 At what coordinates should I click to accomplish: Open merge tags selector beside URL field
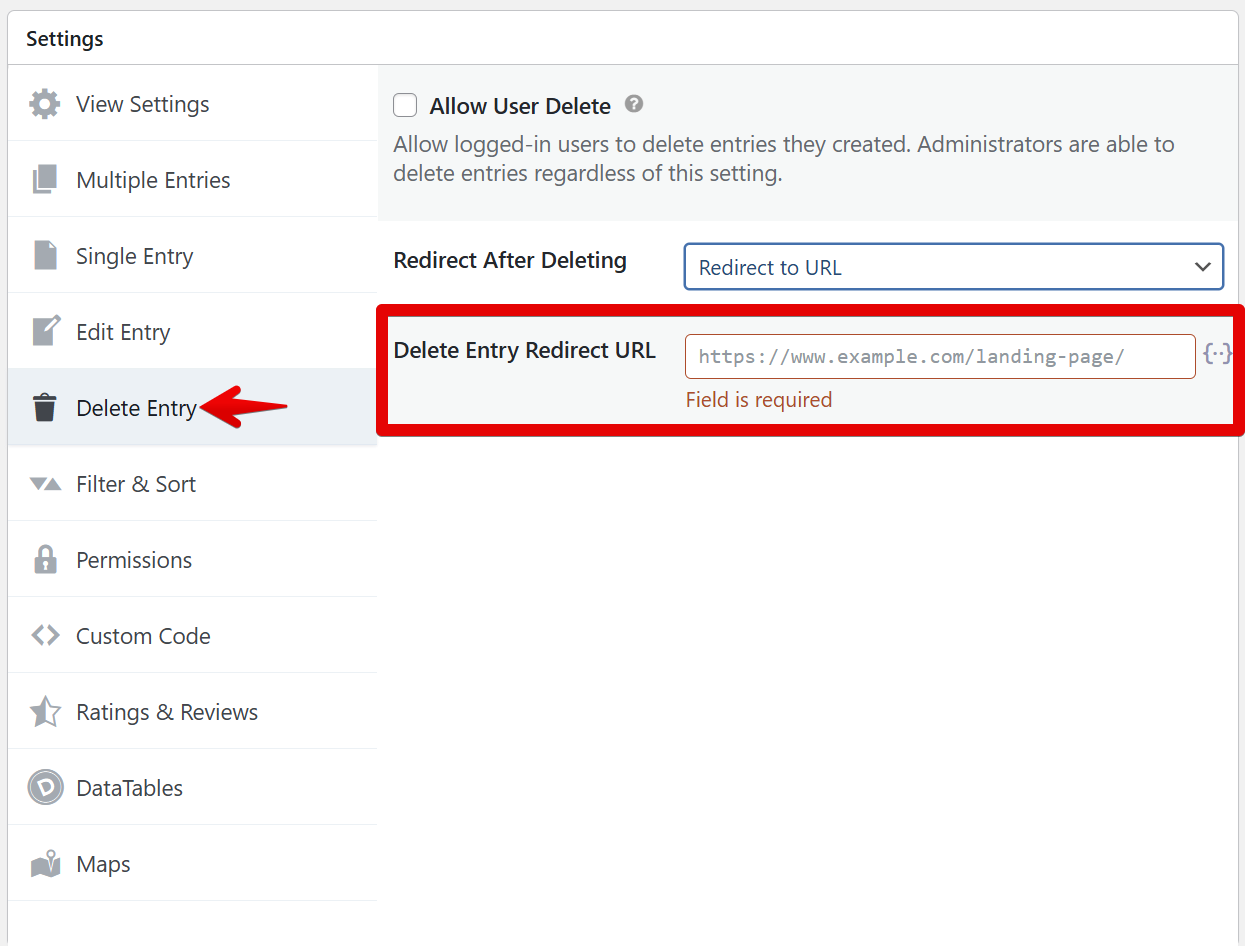coord(1217,354)
